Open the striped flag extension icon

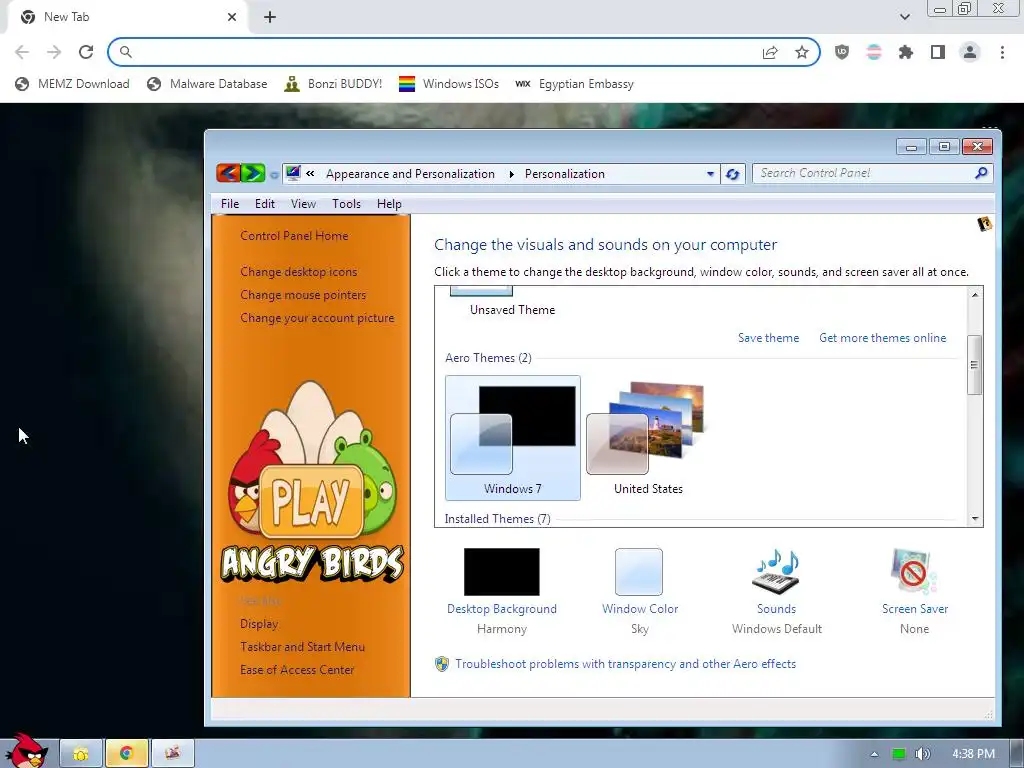pyautogui.click(x=874, y=52)
